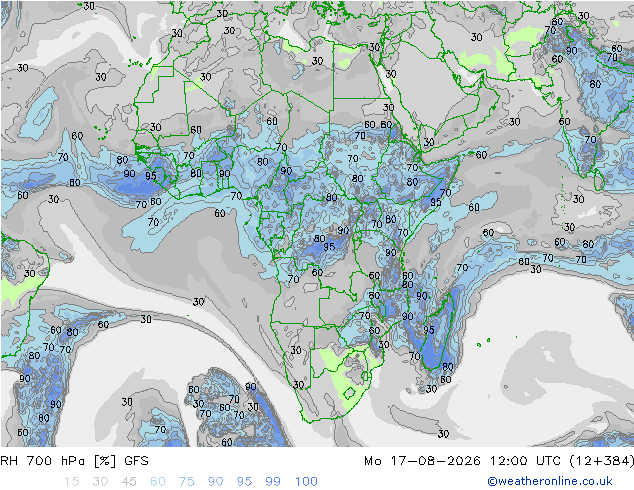Pick the 75 value in the colour legend
This screenshot has width=634, height=490.
(187, 482)
